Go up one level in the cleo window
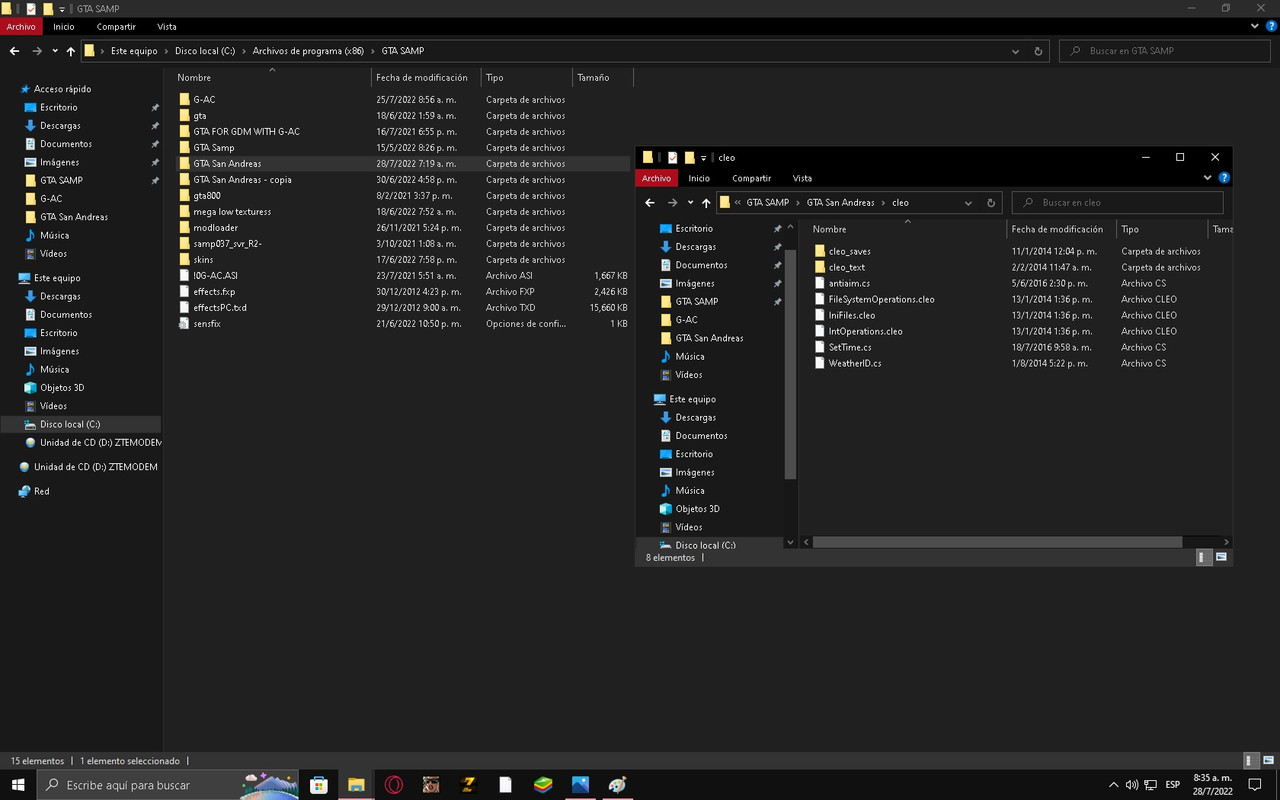 click(x=706, y=203)
